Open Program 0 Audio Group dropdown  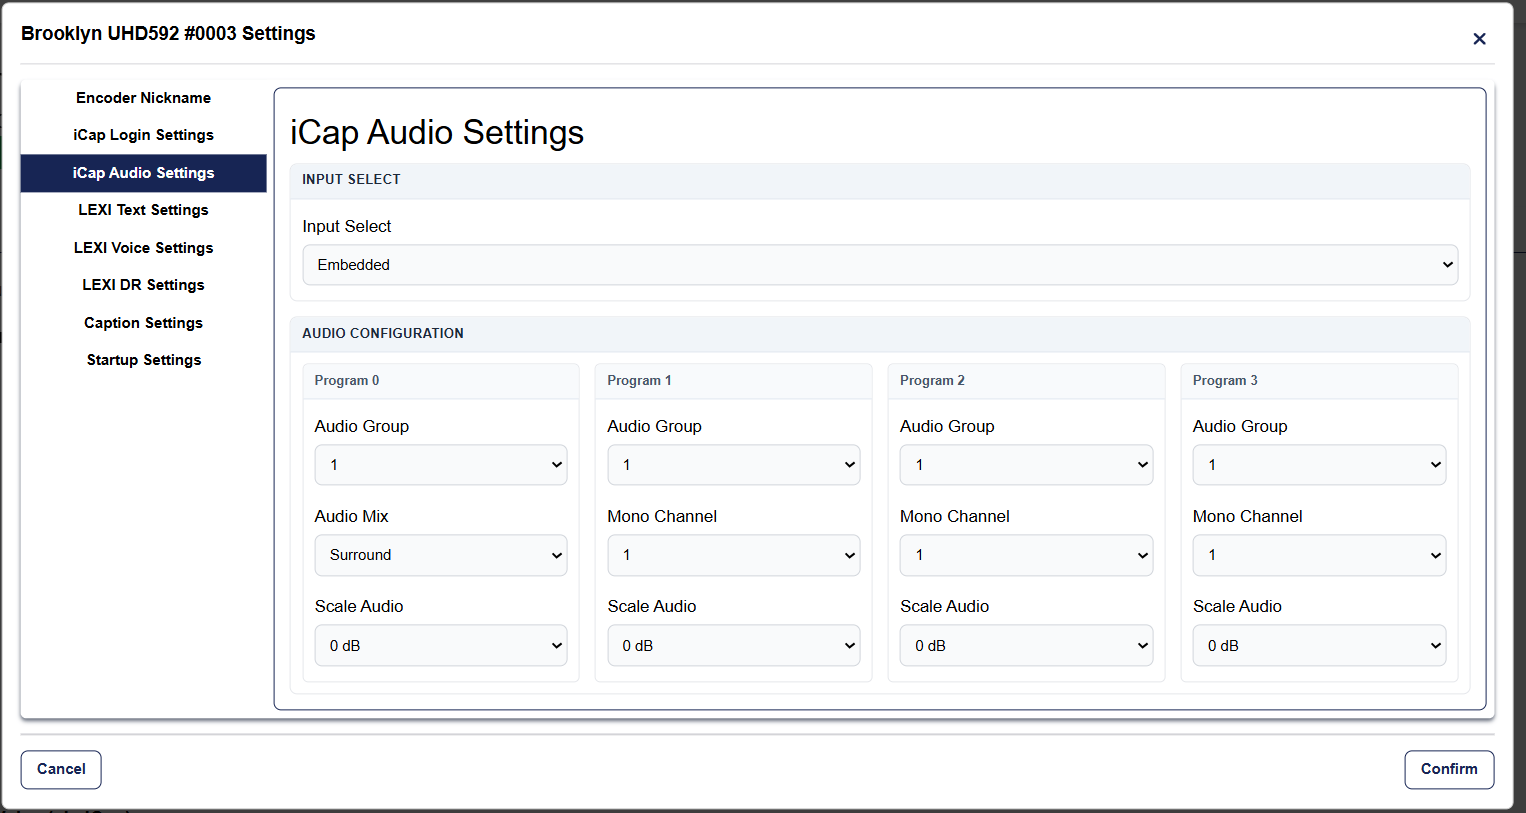441,465
